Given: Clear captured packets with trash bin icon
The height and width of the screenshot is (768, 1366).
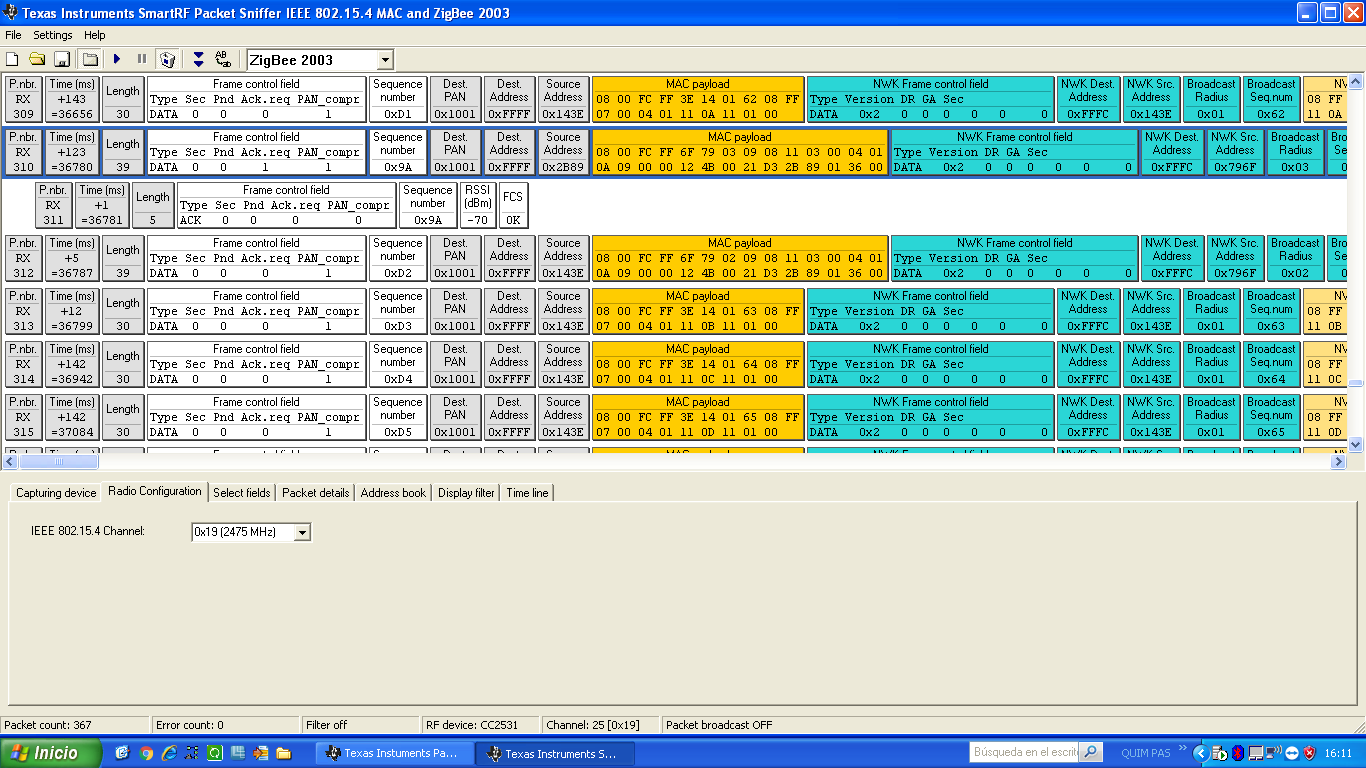Looking at the screenshot, I should (x=168, y=59).
